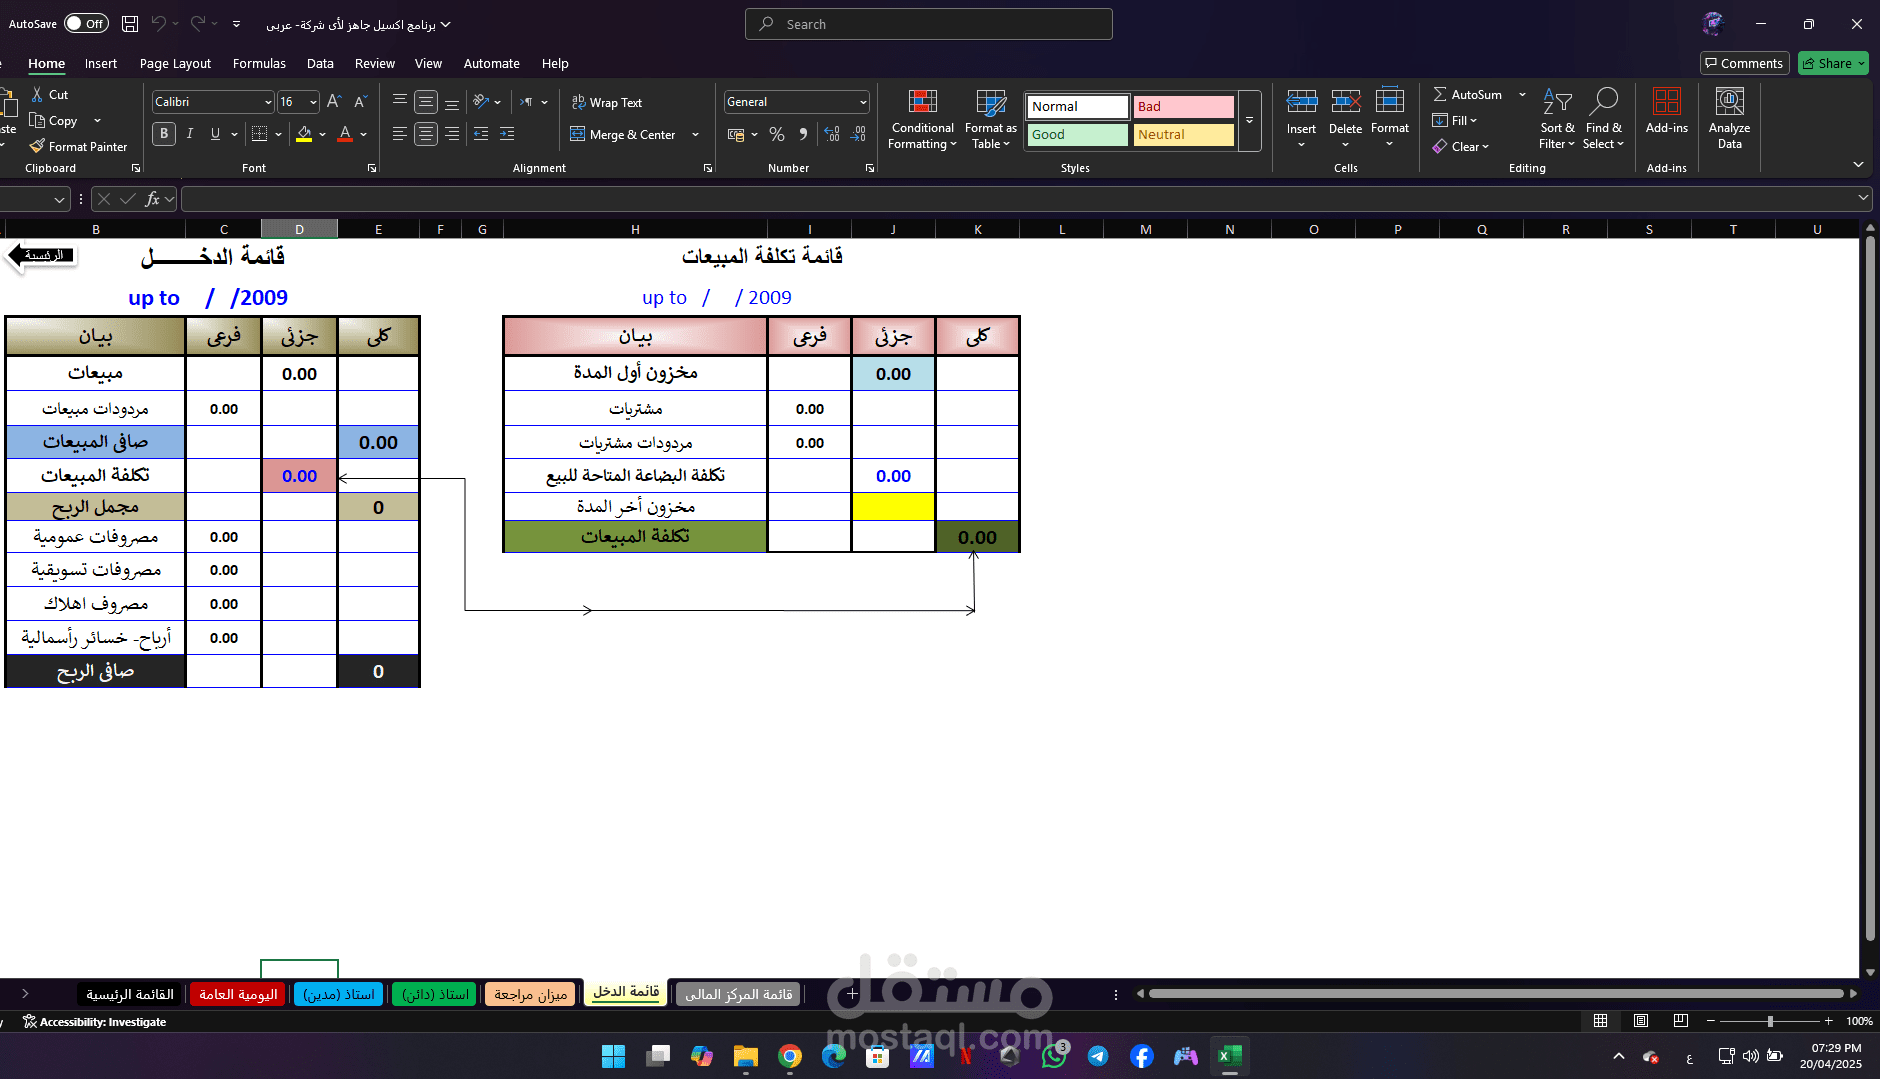Switch to sheet اليومية العامة
Viewport: 1880px width, 1079px height.
[x=238, y=994]
